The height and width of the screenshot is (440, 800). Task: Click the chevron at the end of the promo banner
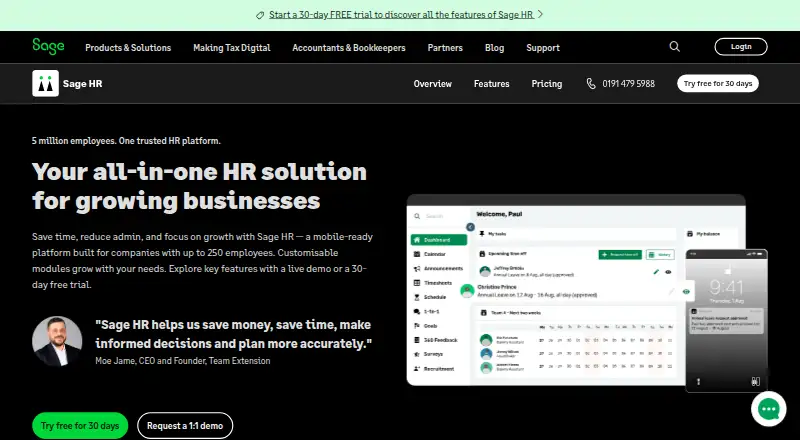[541, 14]
